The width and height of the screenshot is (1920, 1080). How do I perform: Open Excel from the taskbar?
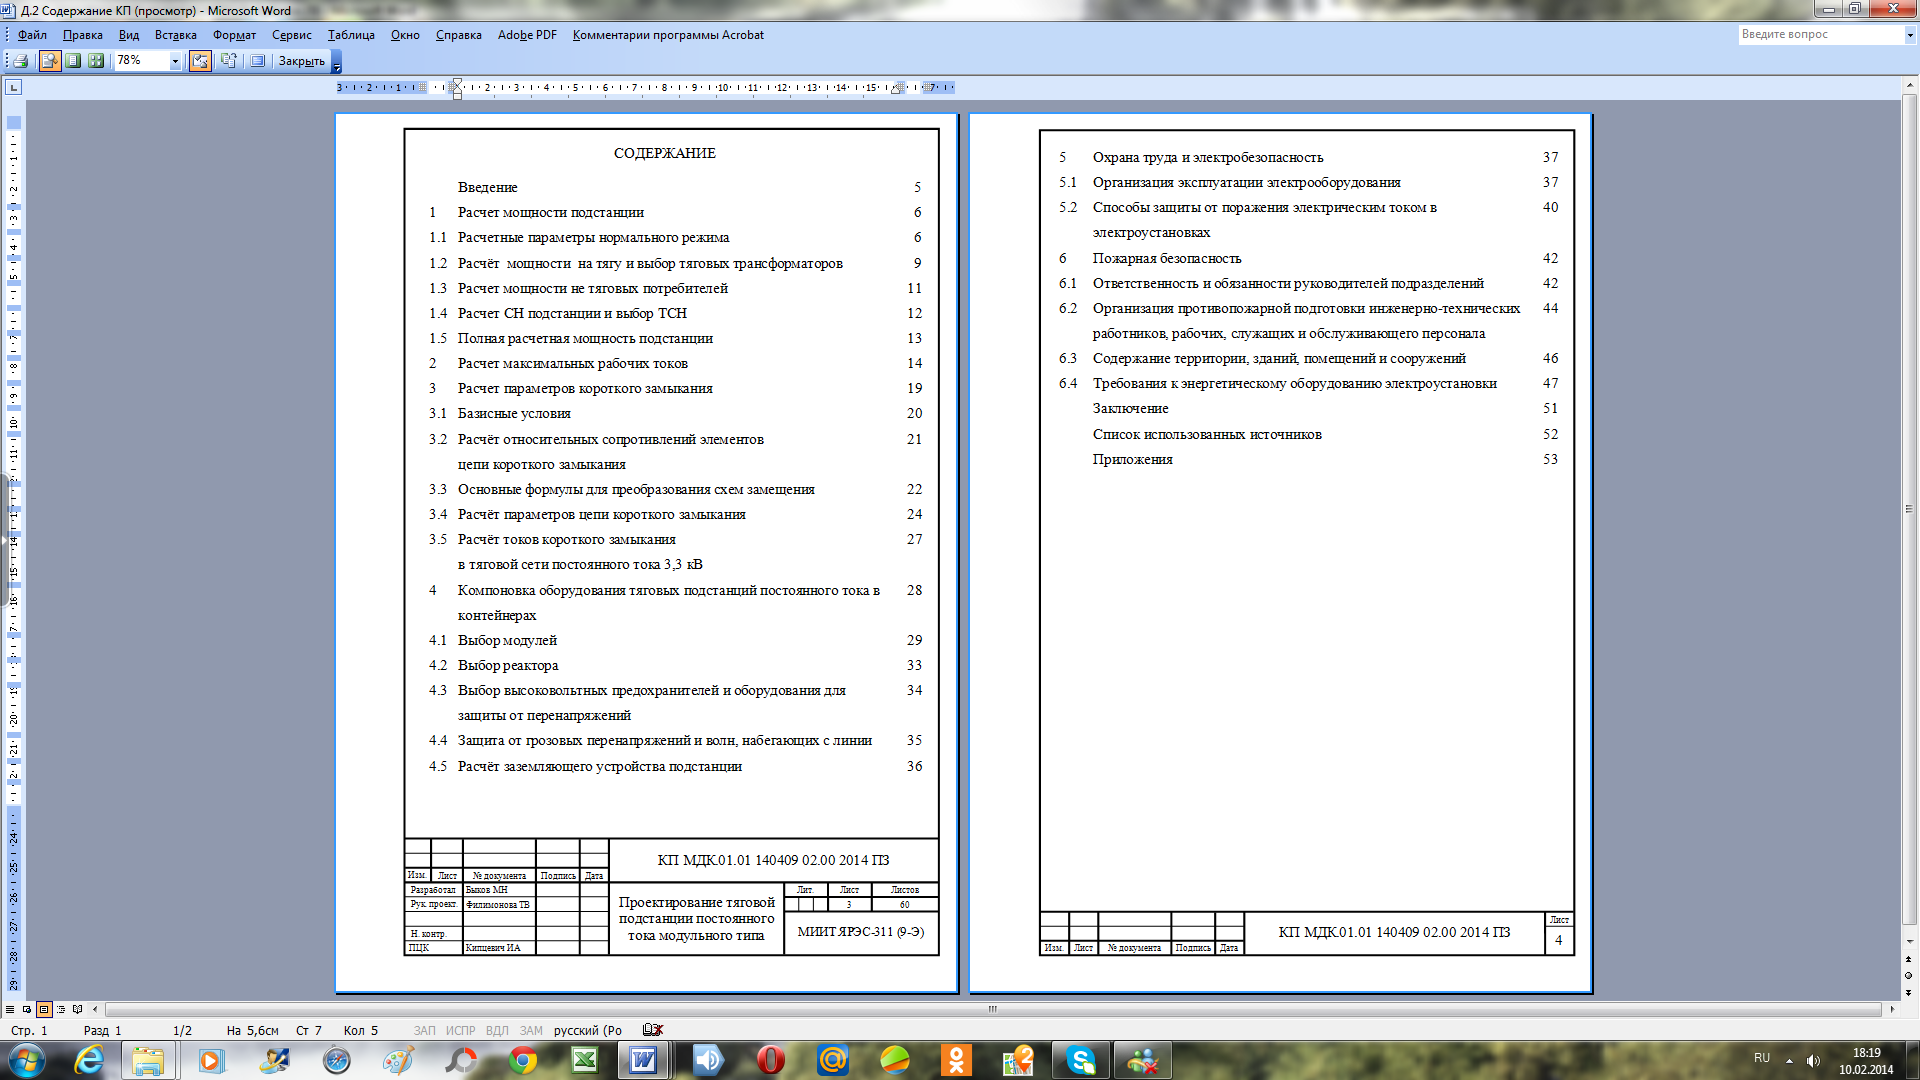(x=584, y=1060)
